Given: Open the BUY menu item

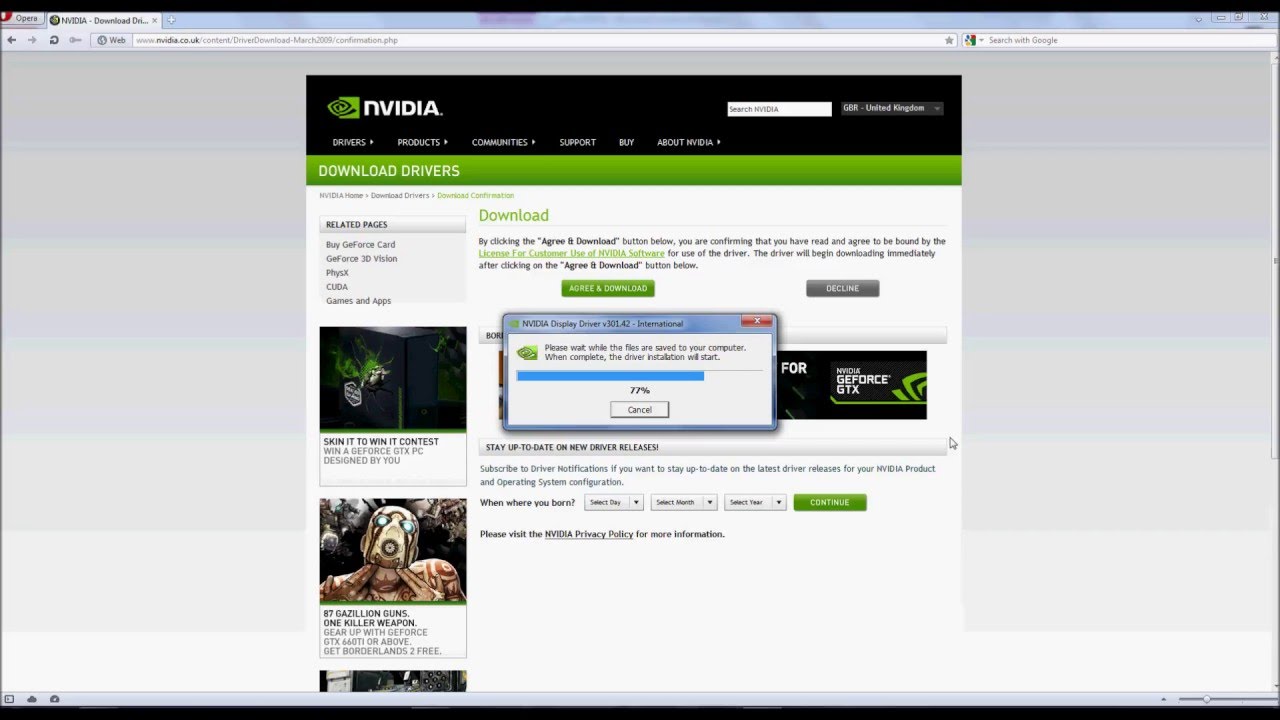Looking at the screenshot, I should coord(626,142).
